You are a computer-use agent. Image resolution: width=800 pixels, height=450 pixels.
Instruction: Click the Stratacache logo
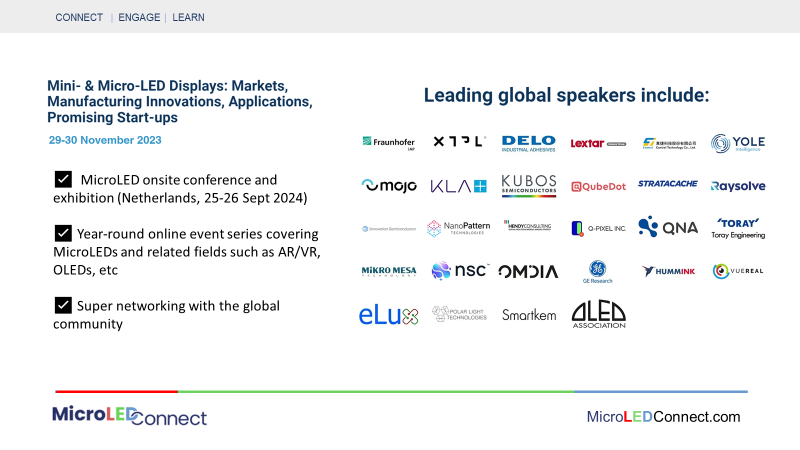(x=667, y=184)
